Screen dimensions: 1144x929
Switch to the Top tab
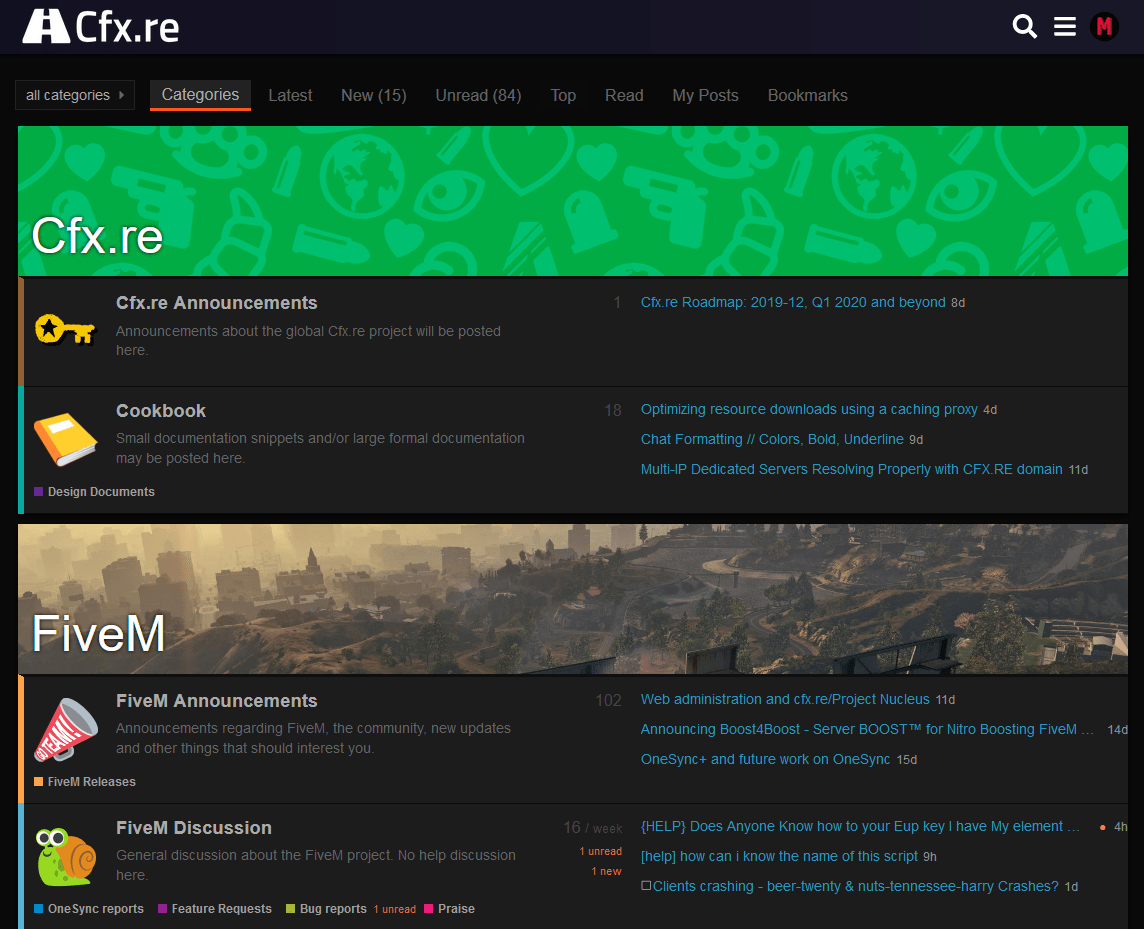(x=563, y=96)
